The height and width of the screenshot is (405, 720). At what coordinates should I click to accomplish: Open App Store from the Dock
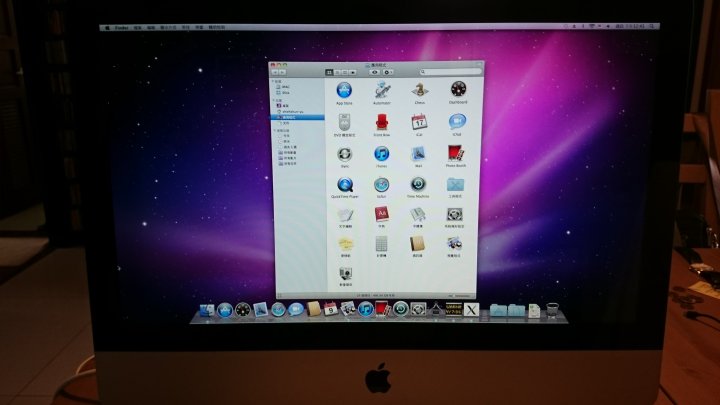pos(225,310)
